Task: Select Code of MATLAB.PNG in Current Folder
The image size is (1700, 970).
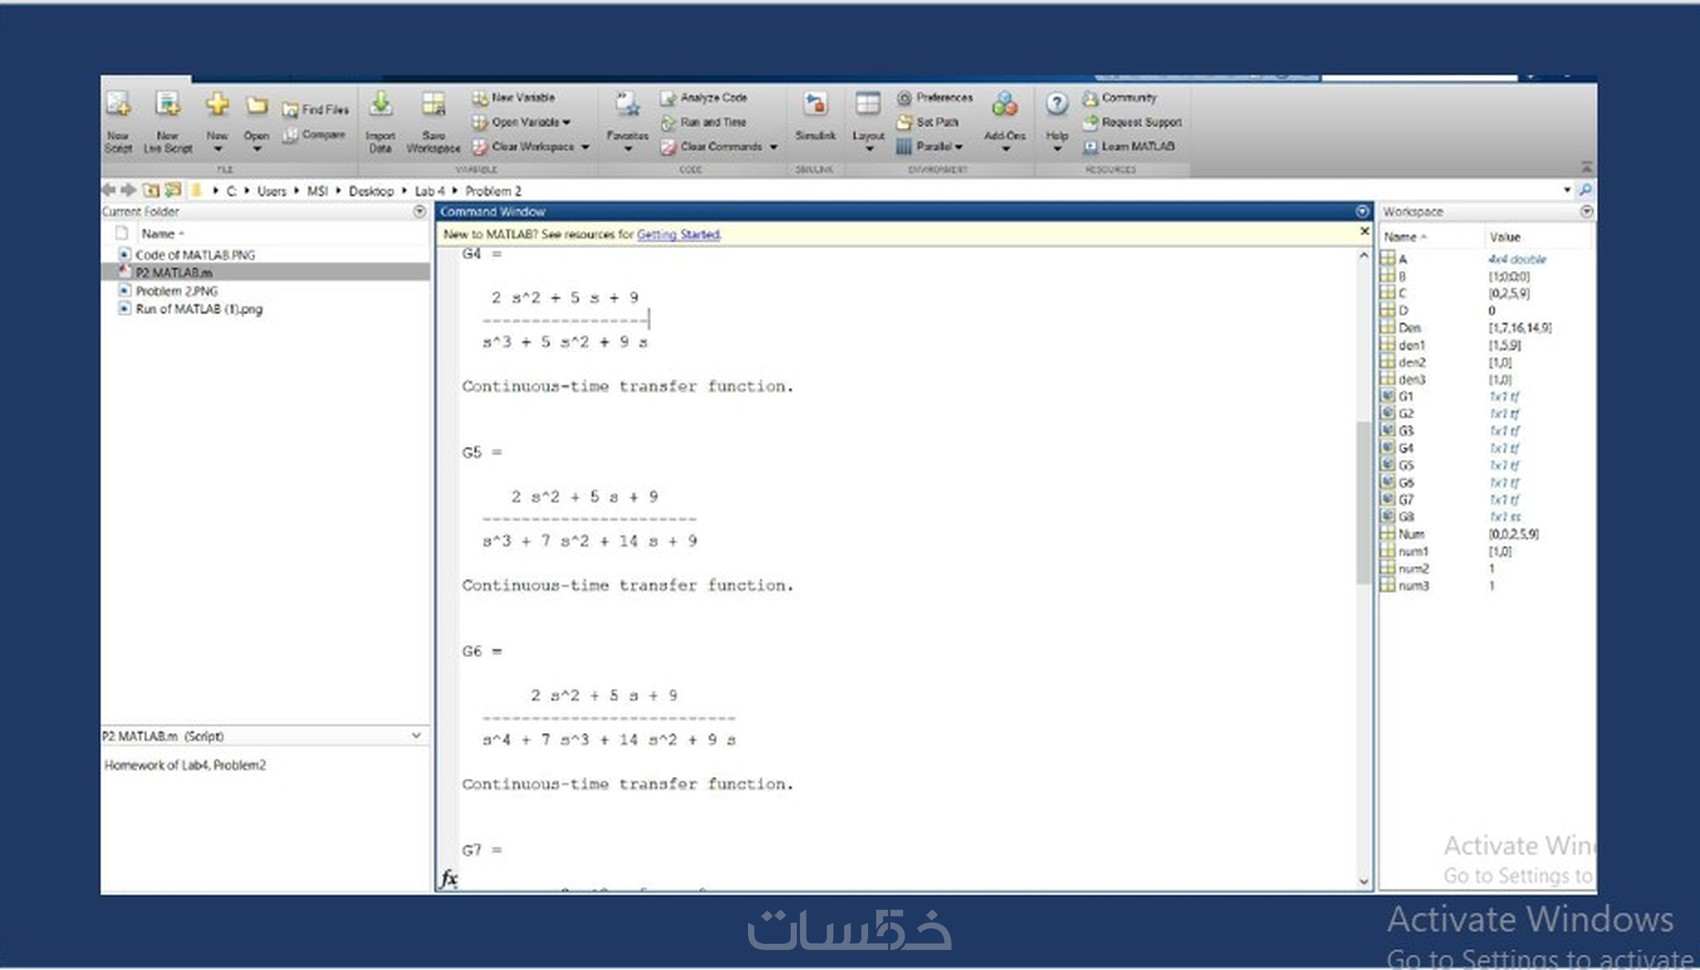Action: [x=195, y=255]
